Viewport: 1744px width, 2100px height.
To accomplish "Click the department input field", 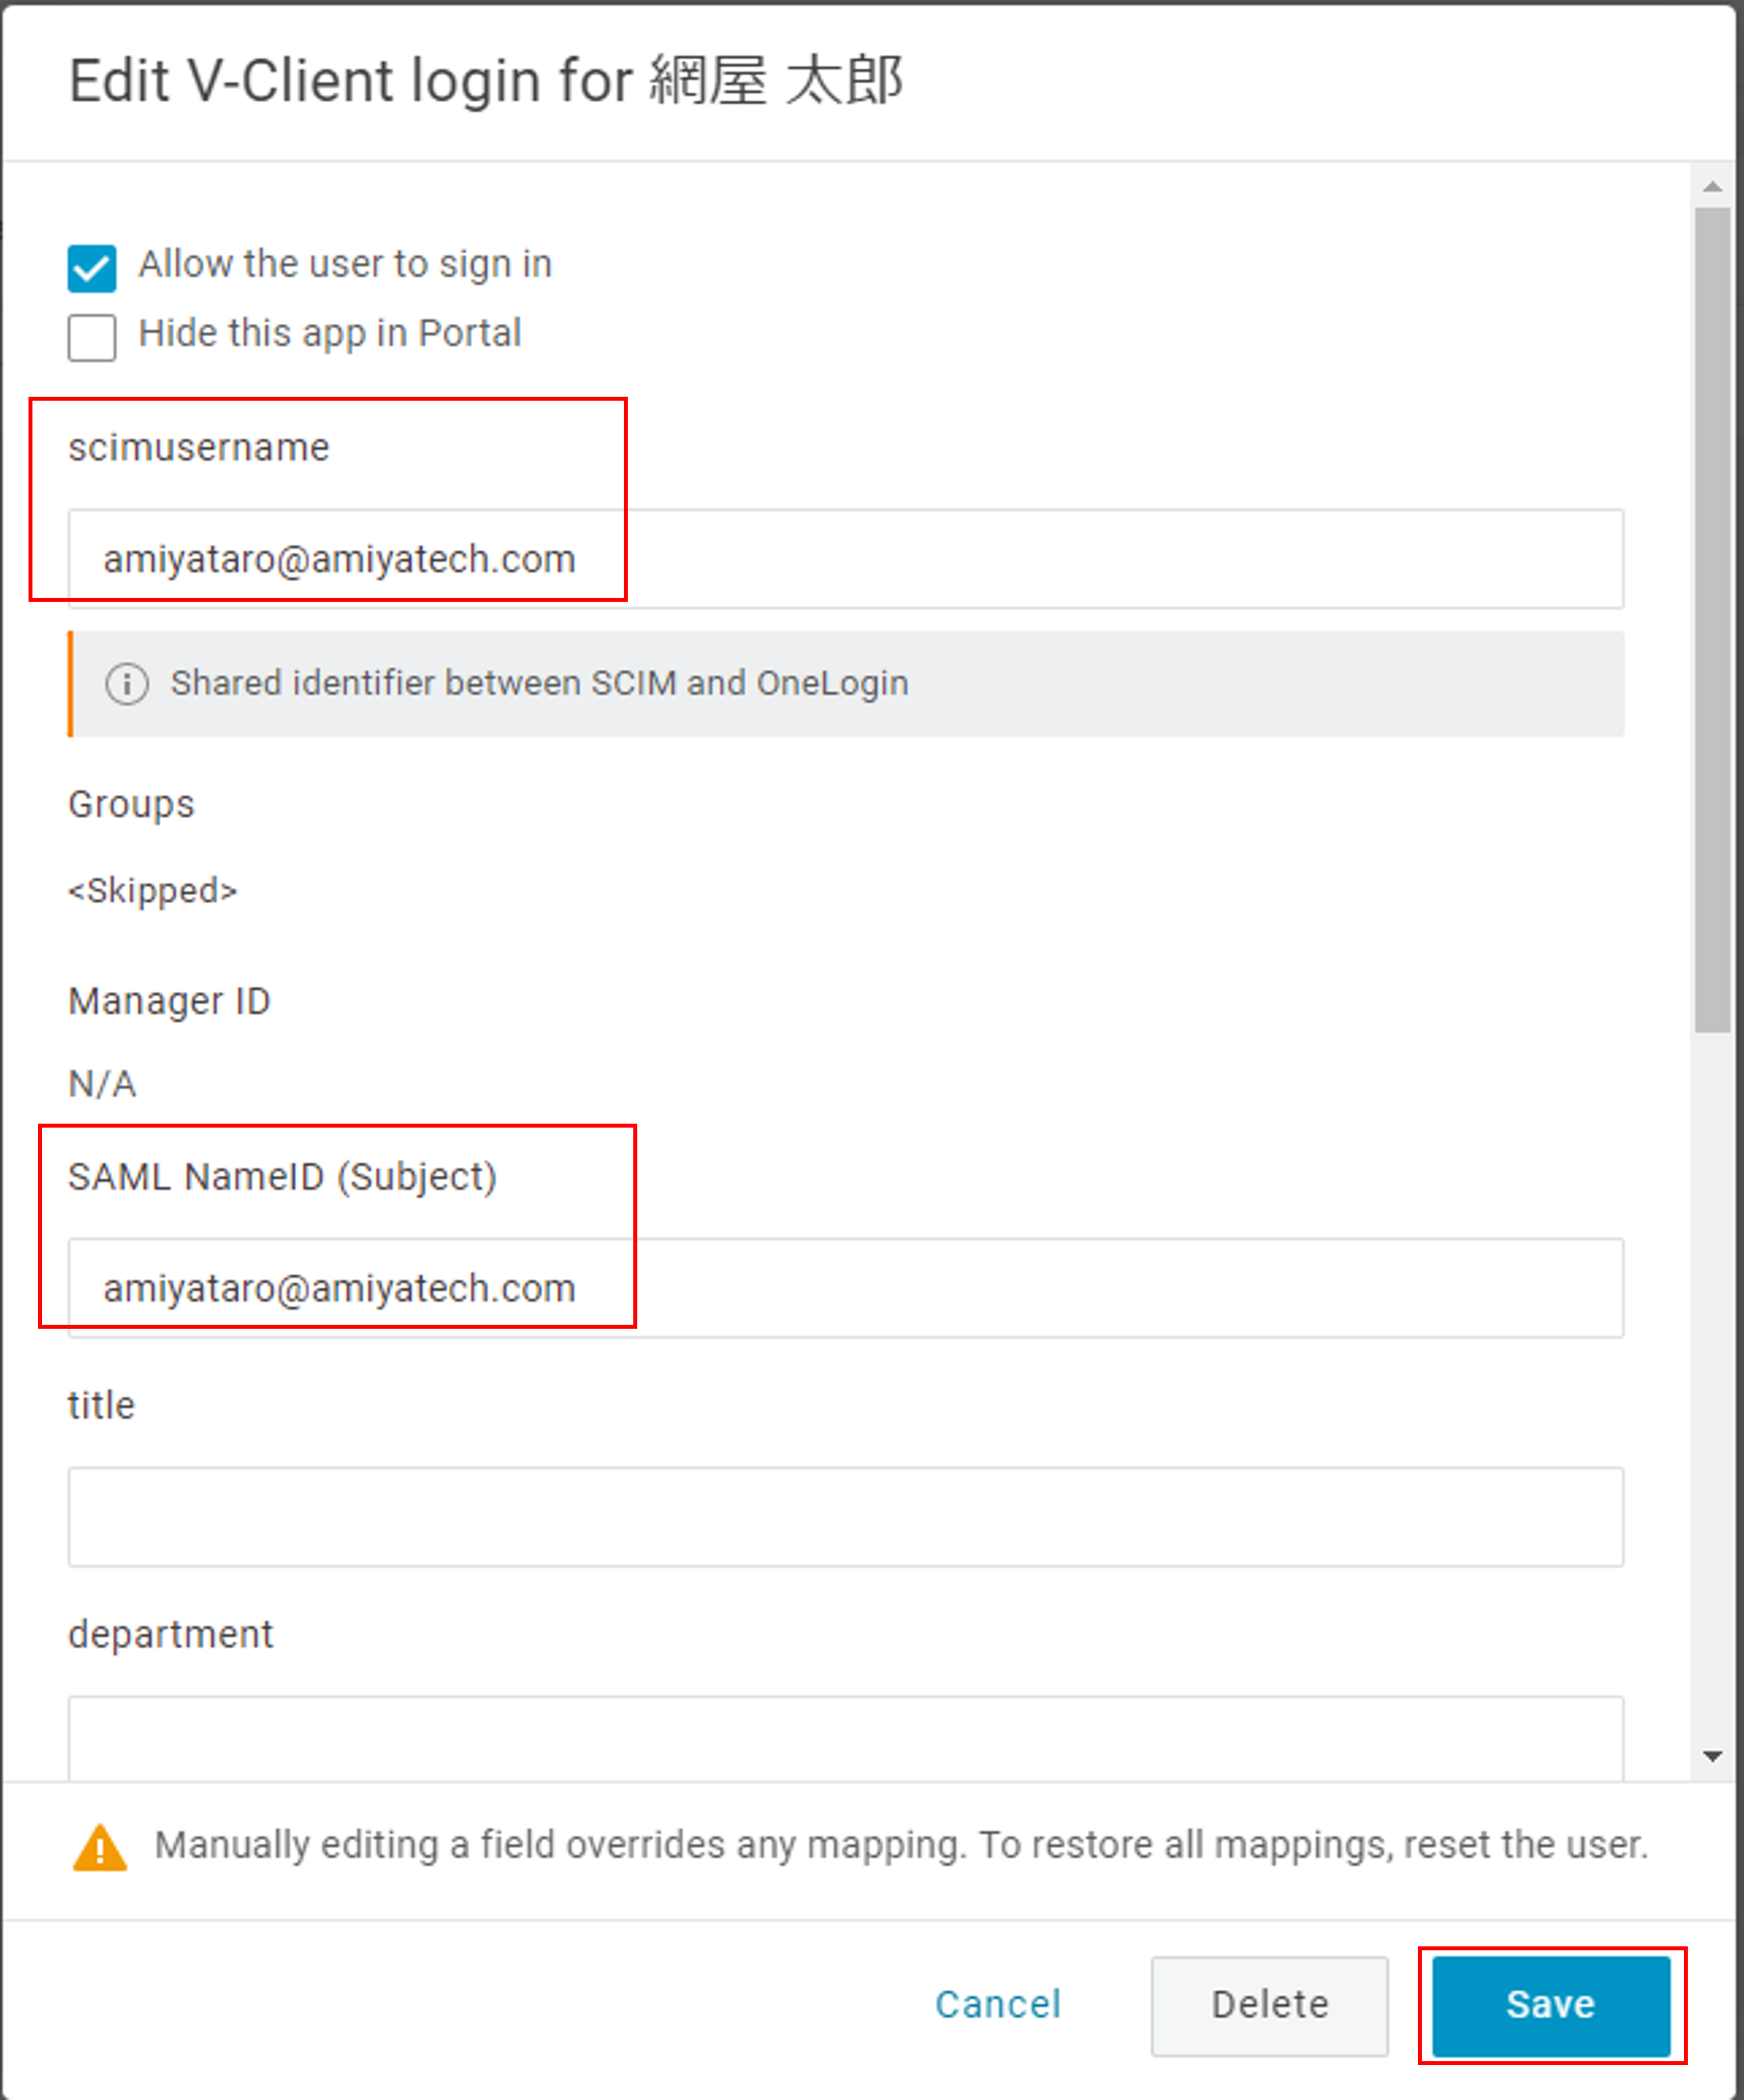I will (846, 1738).
